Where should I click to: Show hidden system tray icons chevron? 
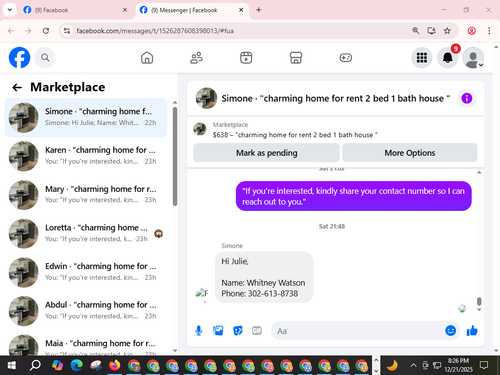[x=413, y=365]
